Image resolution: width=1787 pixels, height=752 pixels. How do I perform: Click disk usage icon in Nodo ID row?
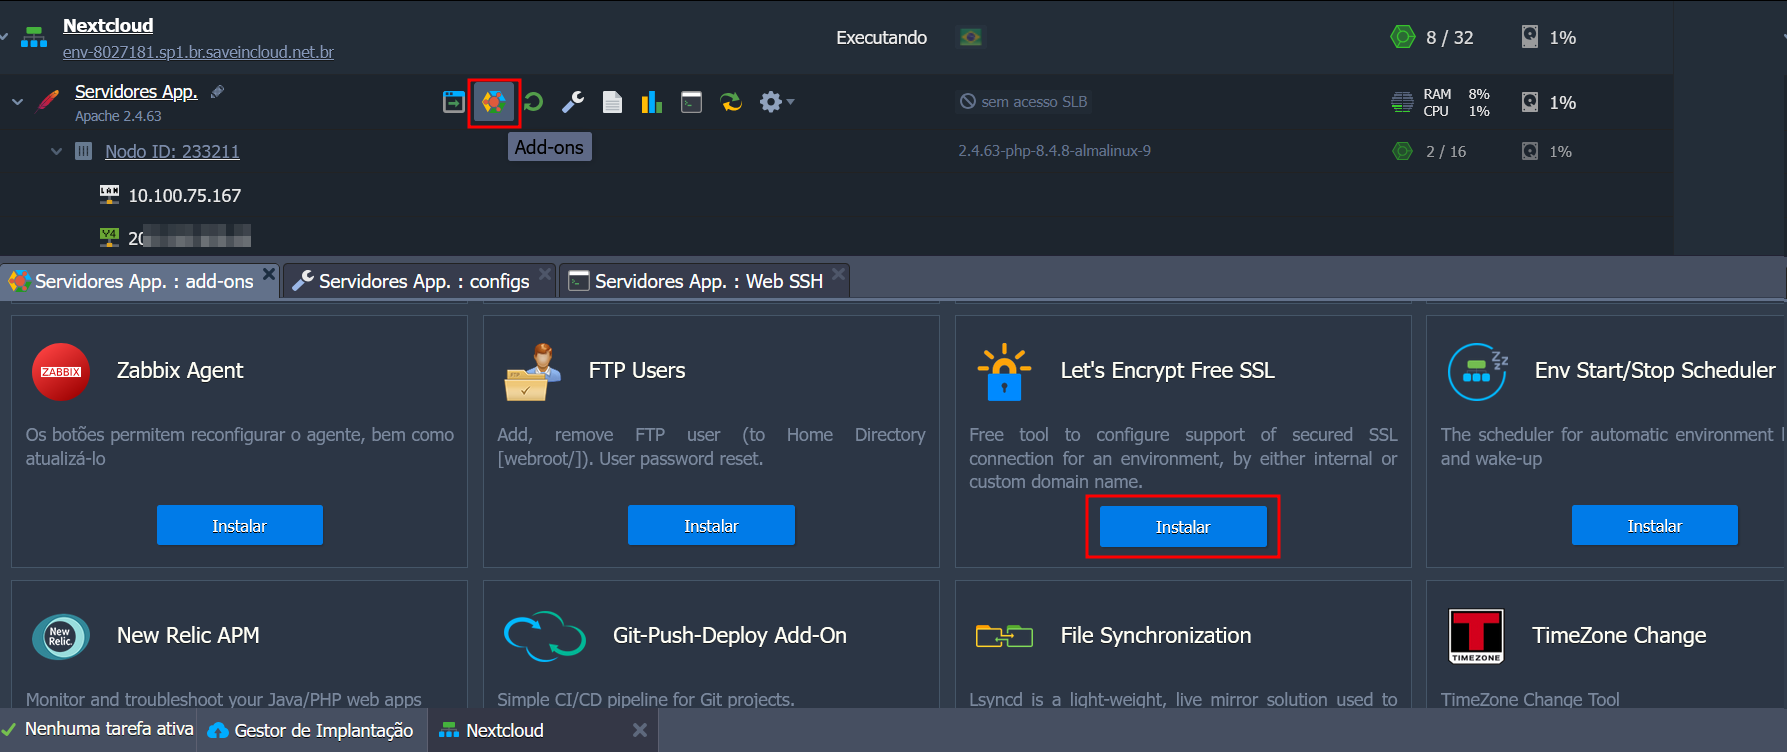pyautogui.click(x=1530, y=151)
